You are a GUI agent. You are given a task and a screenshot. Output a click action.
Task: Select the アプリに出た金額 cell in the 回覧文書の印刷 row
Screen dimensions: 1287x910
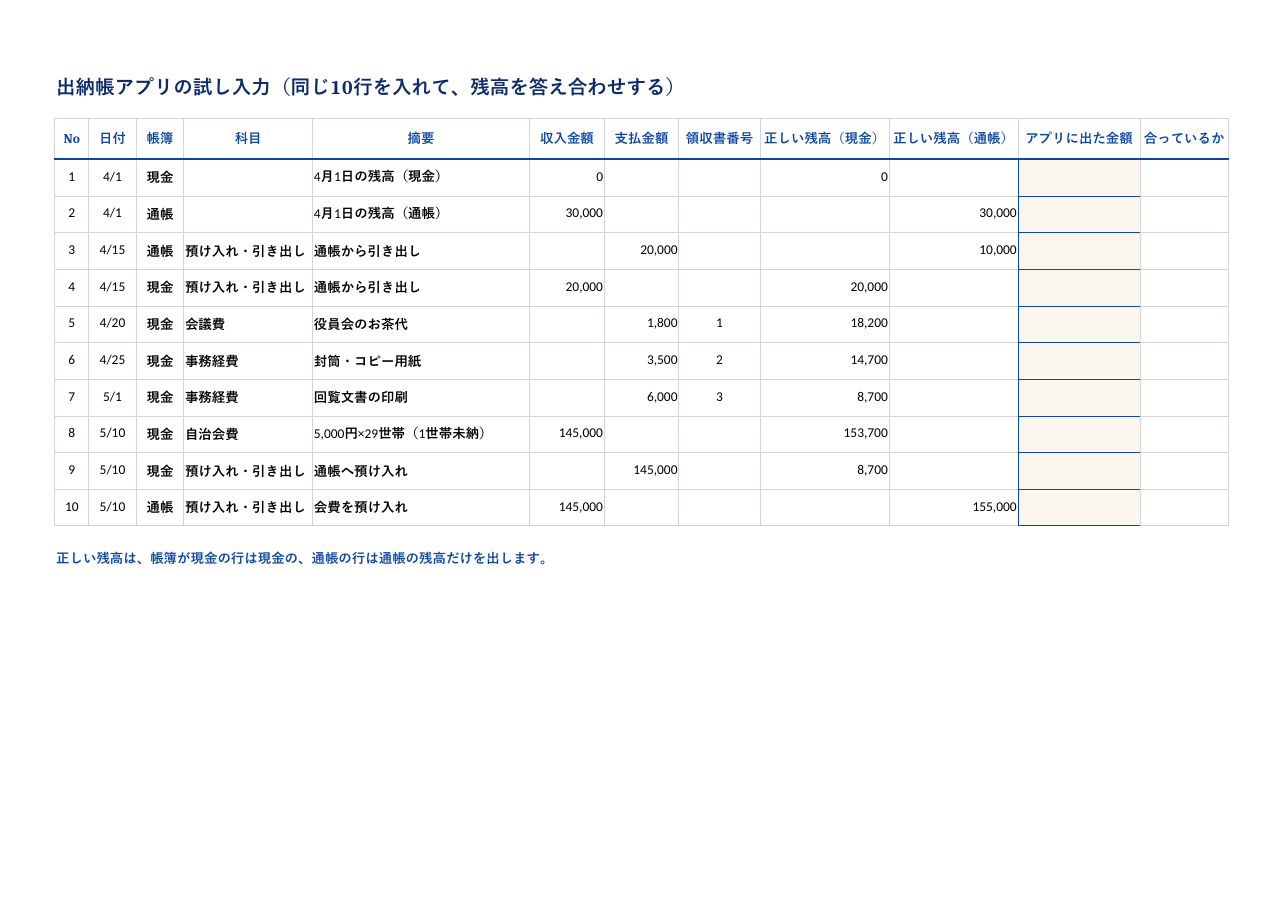[x=1079, y=398]
